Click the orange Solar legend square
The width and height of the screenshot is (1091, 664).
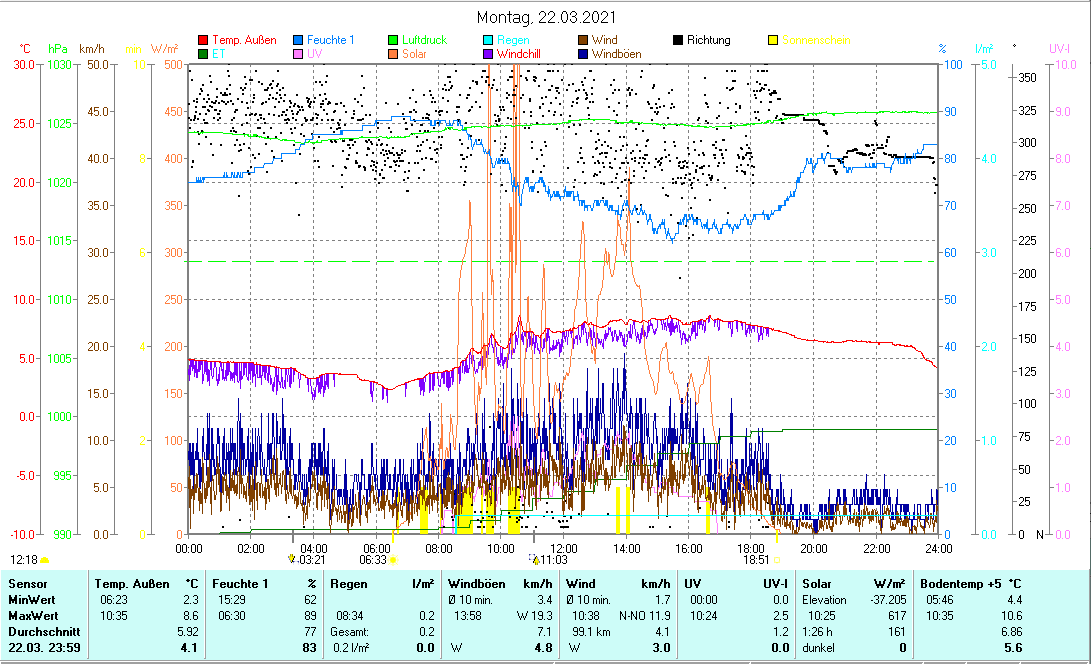393,54
